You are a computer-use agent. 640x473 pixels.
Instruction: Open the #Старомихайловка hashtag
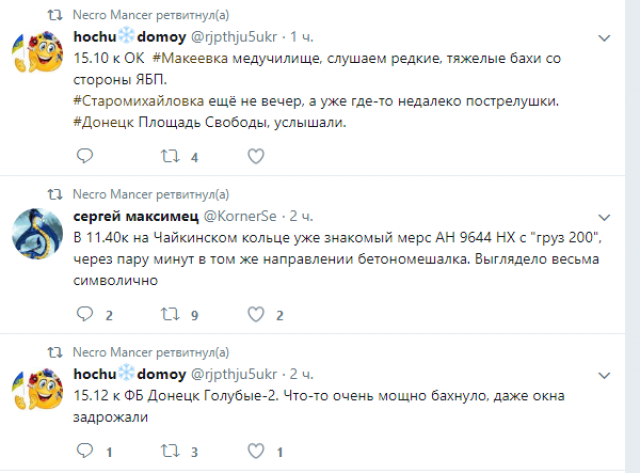(x=142, y=99)
